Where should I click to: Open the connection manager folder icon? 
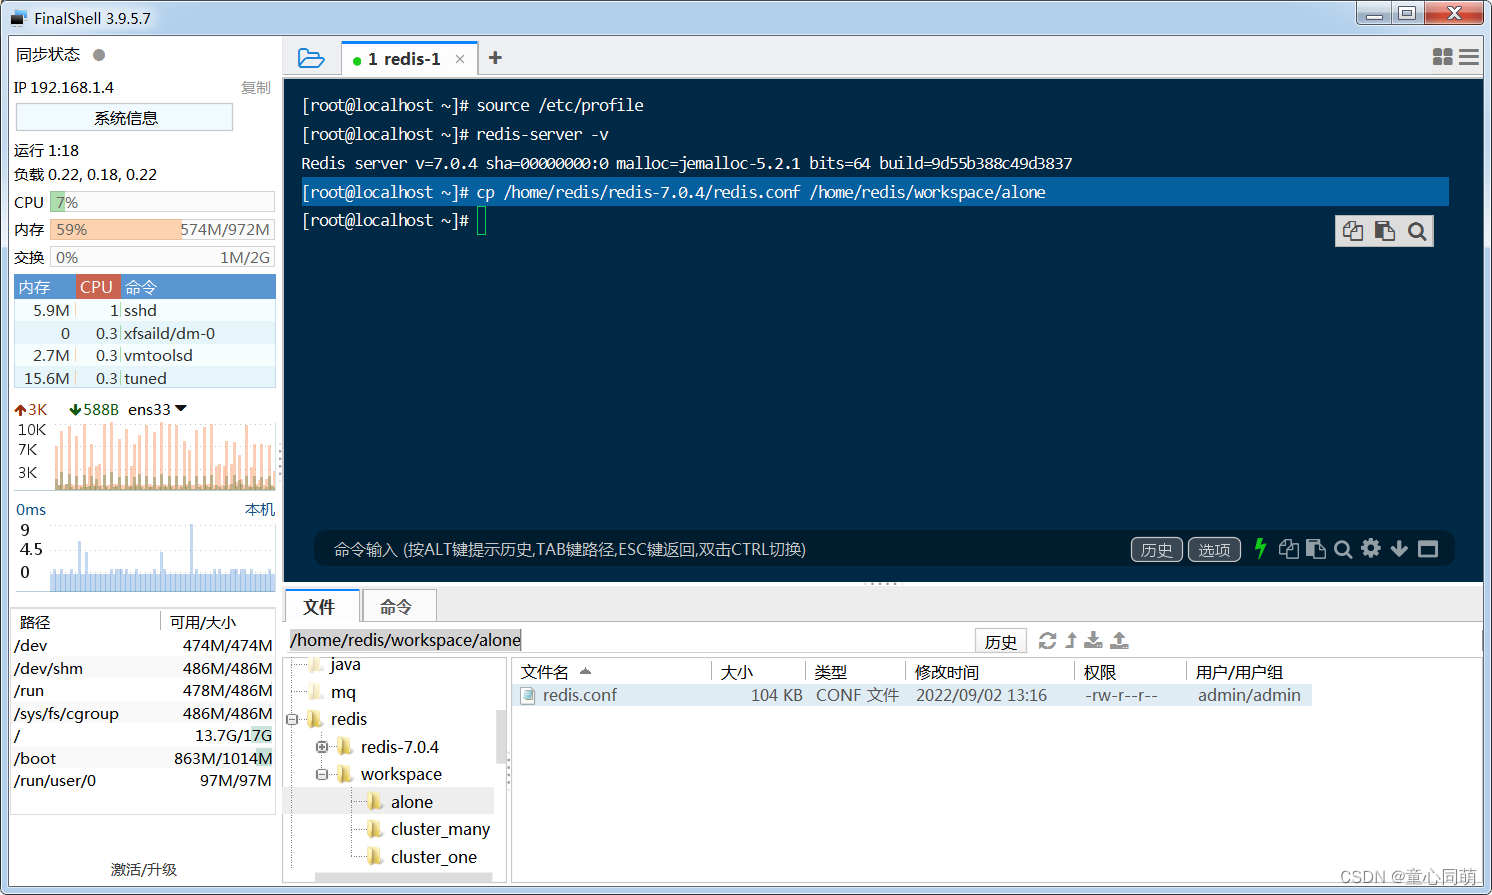click(311, 59)
